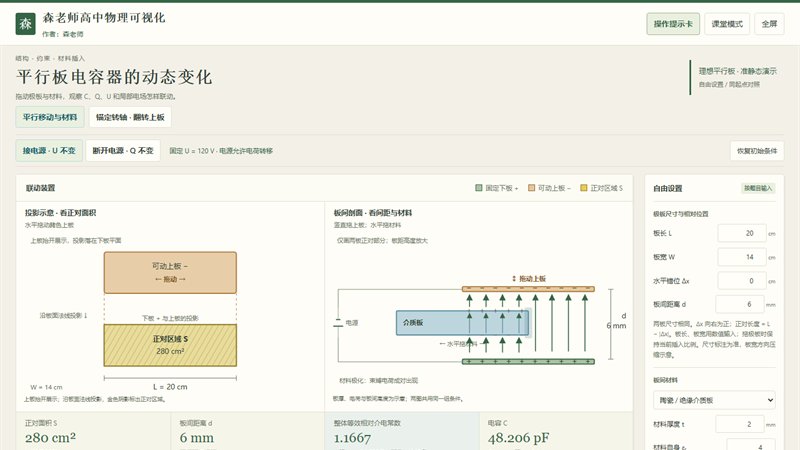This screenshot has width=800, height=450.
Task: Click the green 森 logo icon
Action: pyautogui.click(x=26, y=24)
